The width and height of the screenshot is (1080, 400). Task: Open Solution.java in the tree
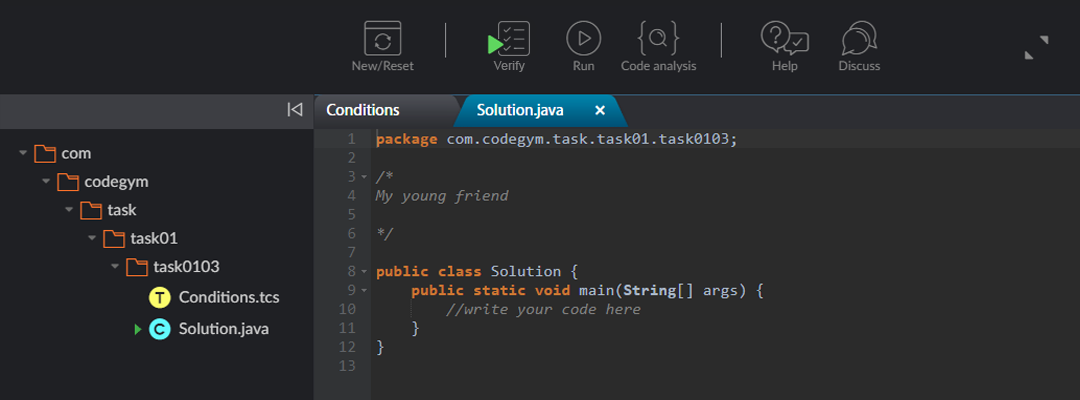[224, 329]
